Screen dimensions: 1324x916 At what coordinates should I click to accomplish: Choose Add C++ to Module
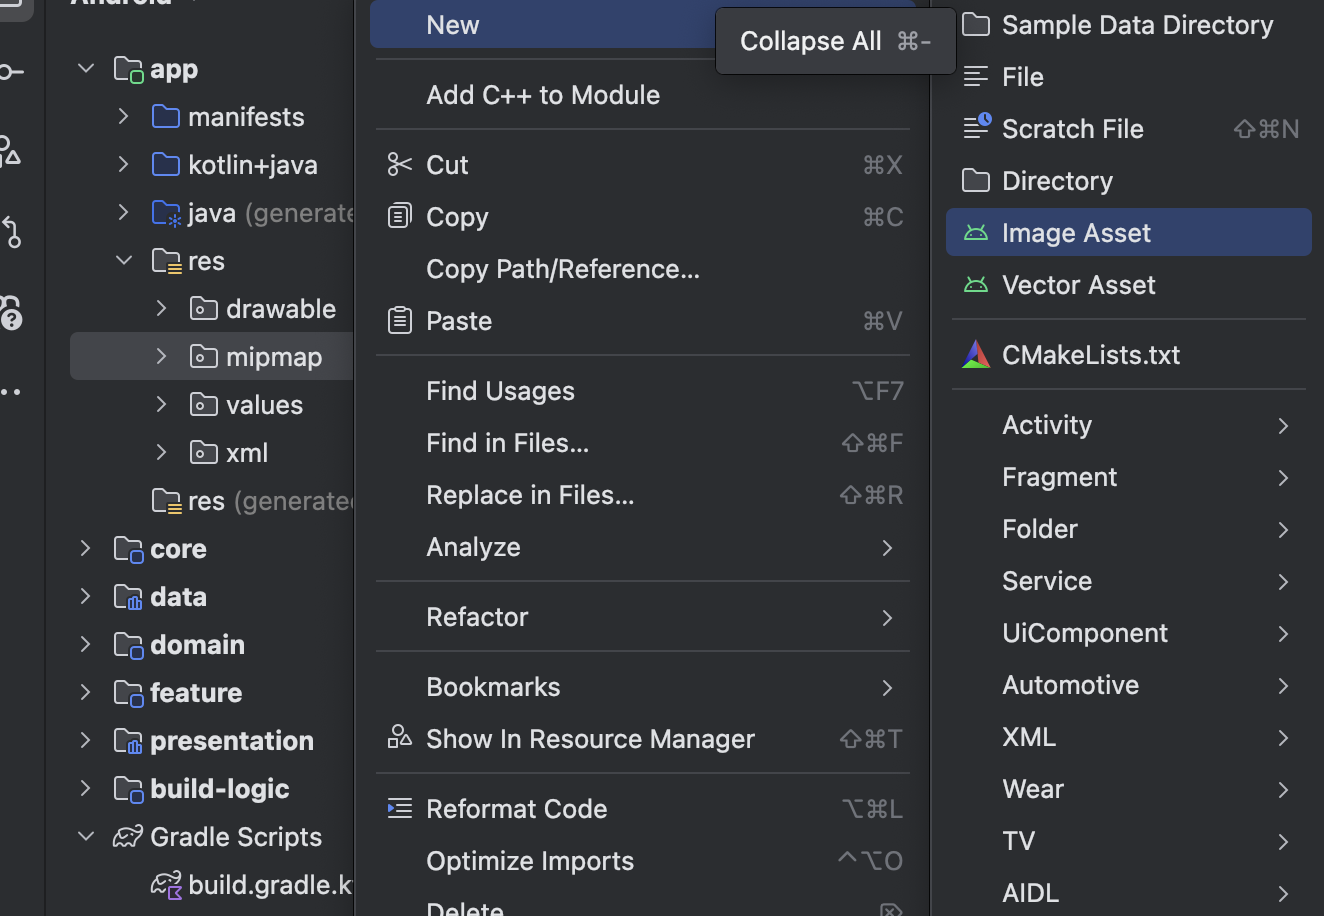click(543, 95)
